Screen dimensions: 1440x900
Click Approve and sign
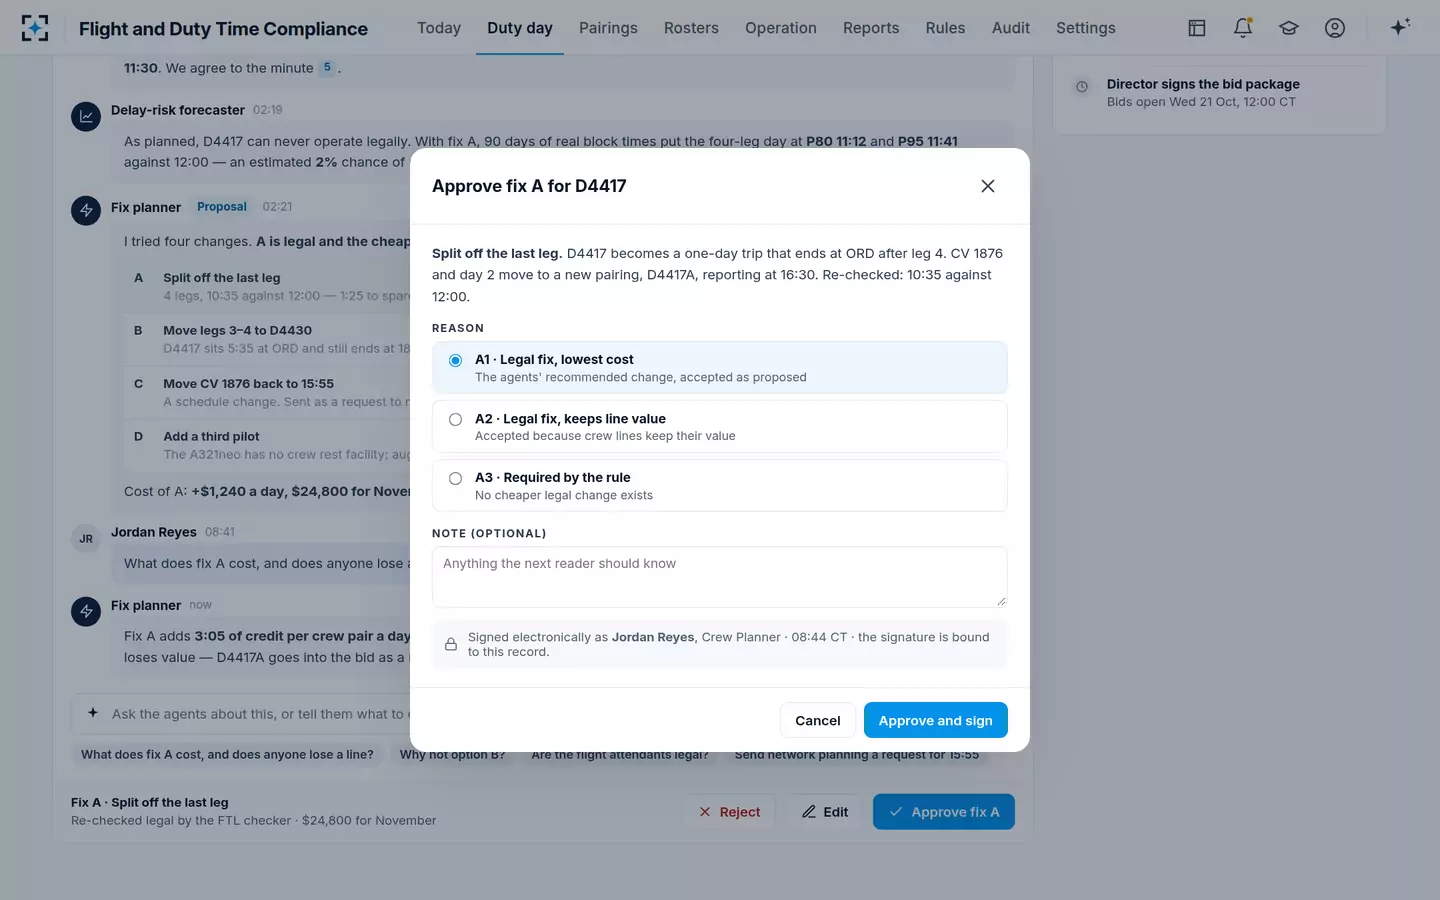[x=936, y=720]
